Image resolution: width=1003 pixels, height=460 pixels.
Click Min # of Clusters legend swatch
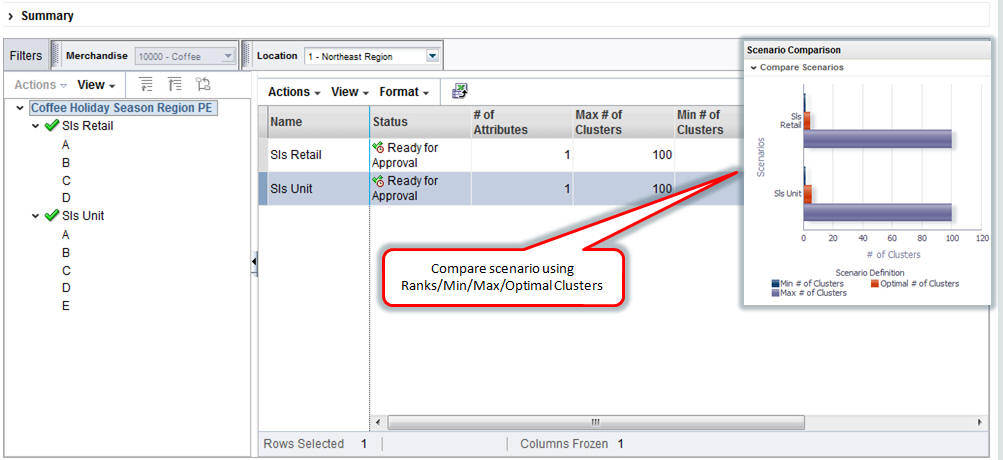775,283
